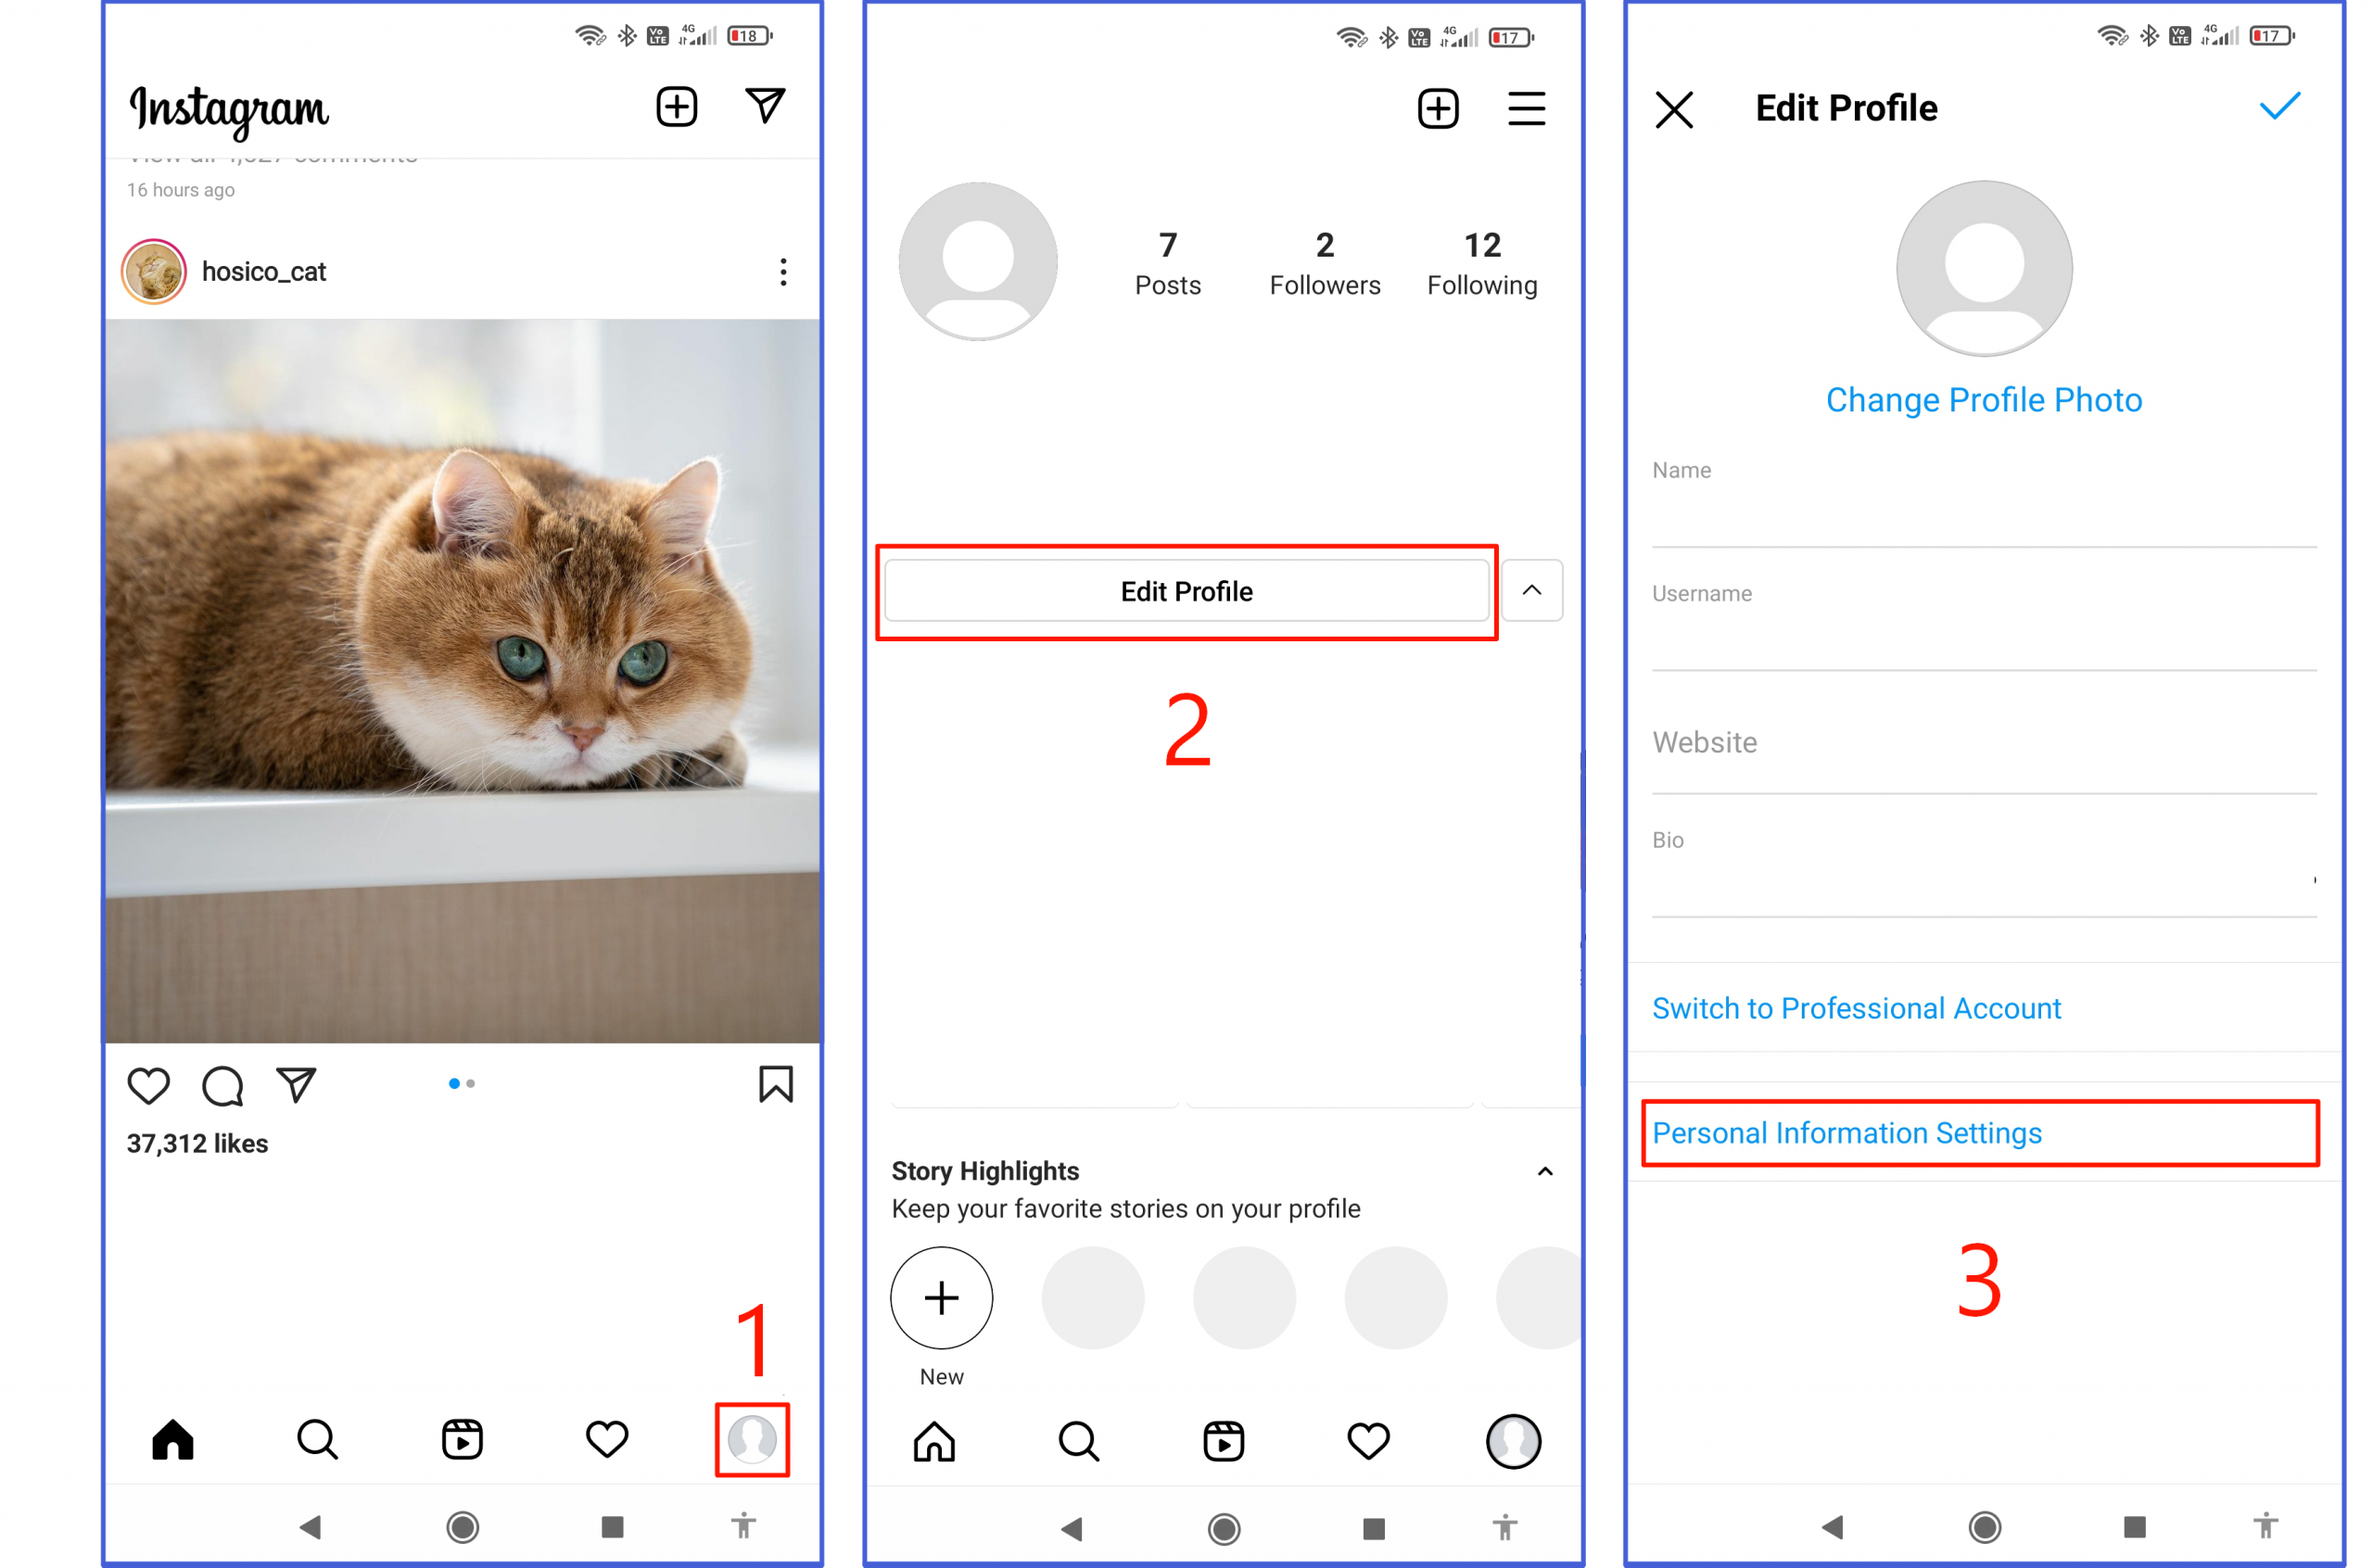The image size is (2373, 1568).
Task: Toggle the like heart icon on the post
Action: 148,1083
